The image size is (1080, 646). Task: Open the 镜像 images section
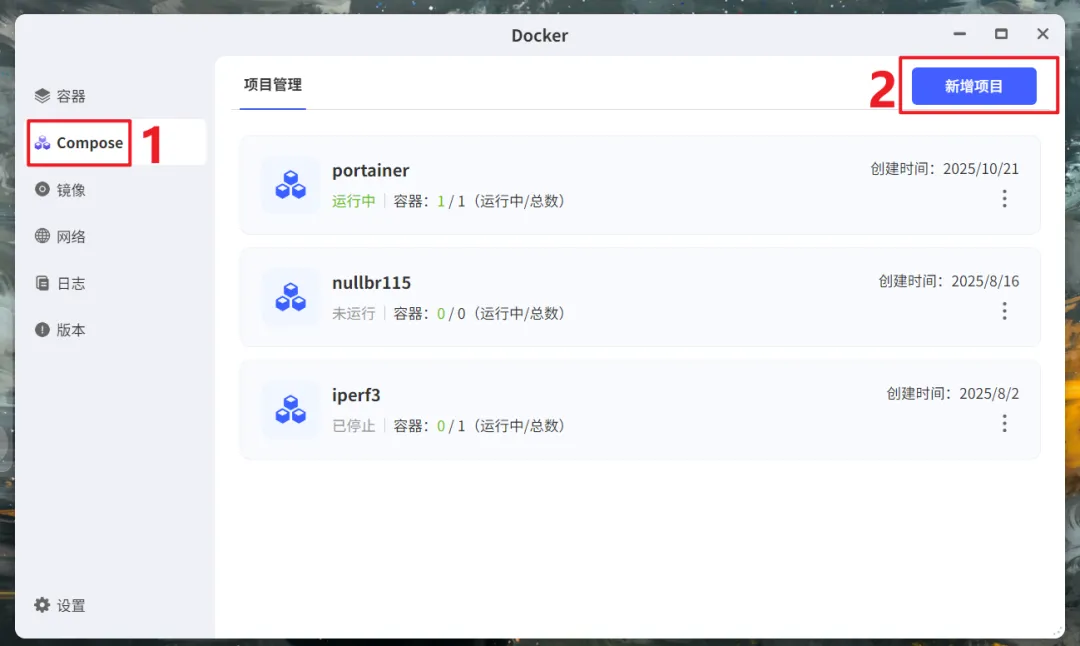(116, 189)
